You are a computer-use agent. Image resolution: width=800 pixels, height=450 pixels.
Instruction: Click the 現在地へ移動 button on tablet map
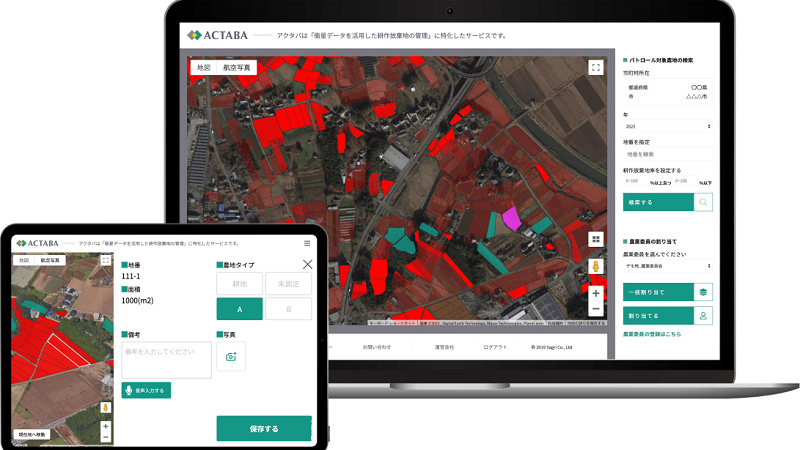point(32,435)
